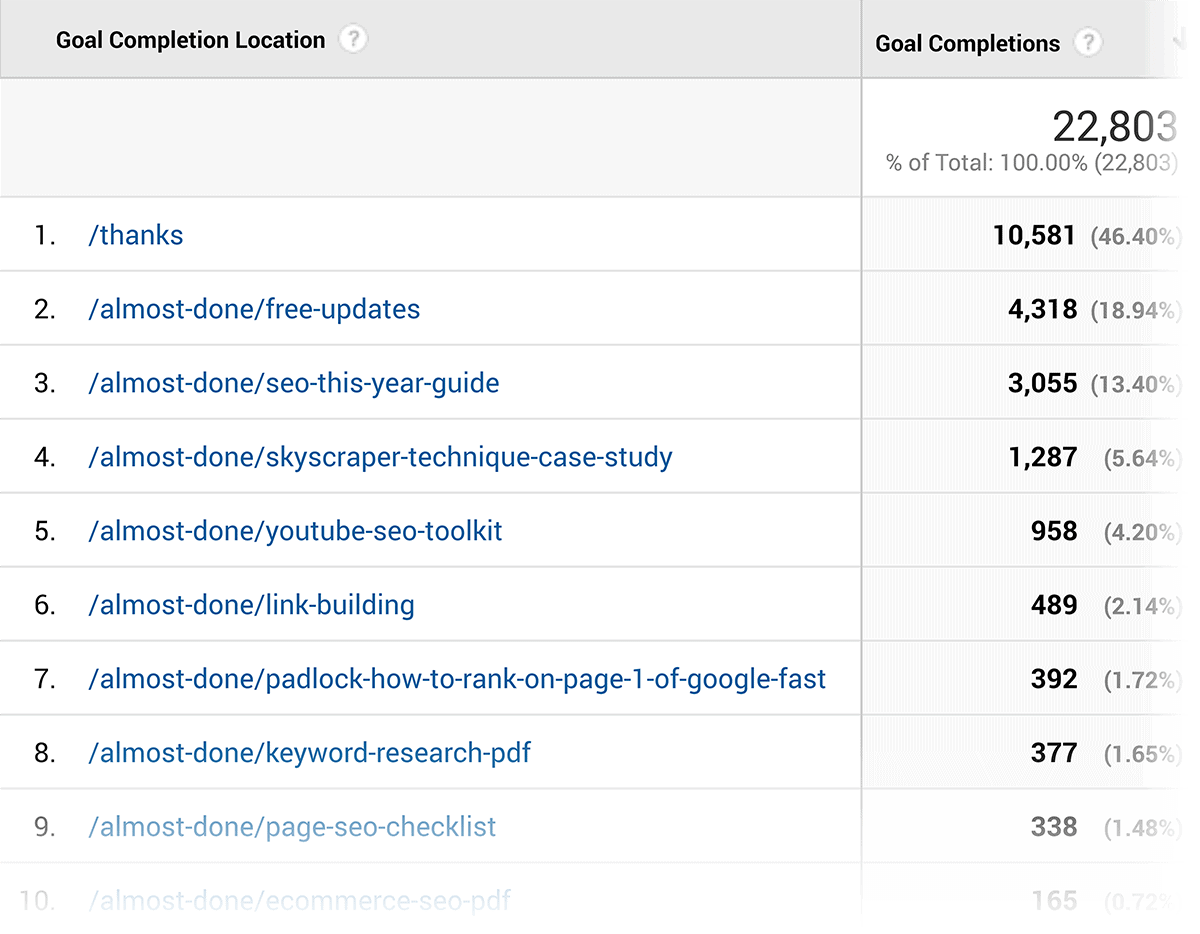The height and width of the screenshot is (934, 1200).
Task: Sort by Goal Completion Location column header
Action: (x=190, y=40)
